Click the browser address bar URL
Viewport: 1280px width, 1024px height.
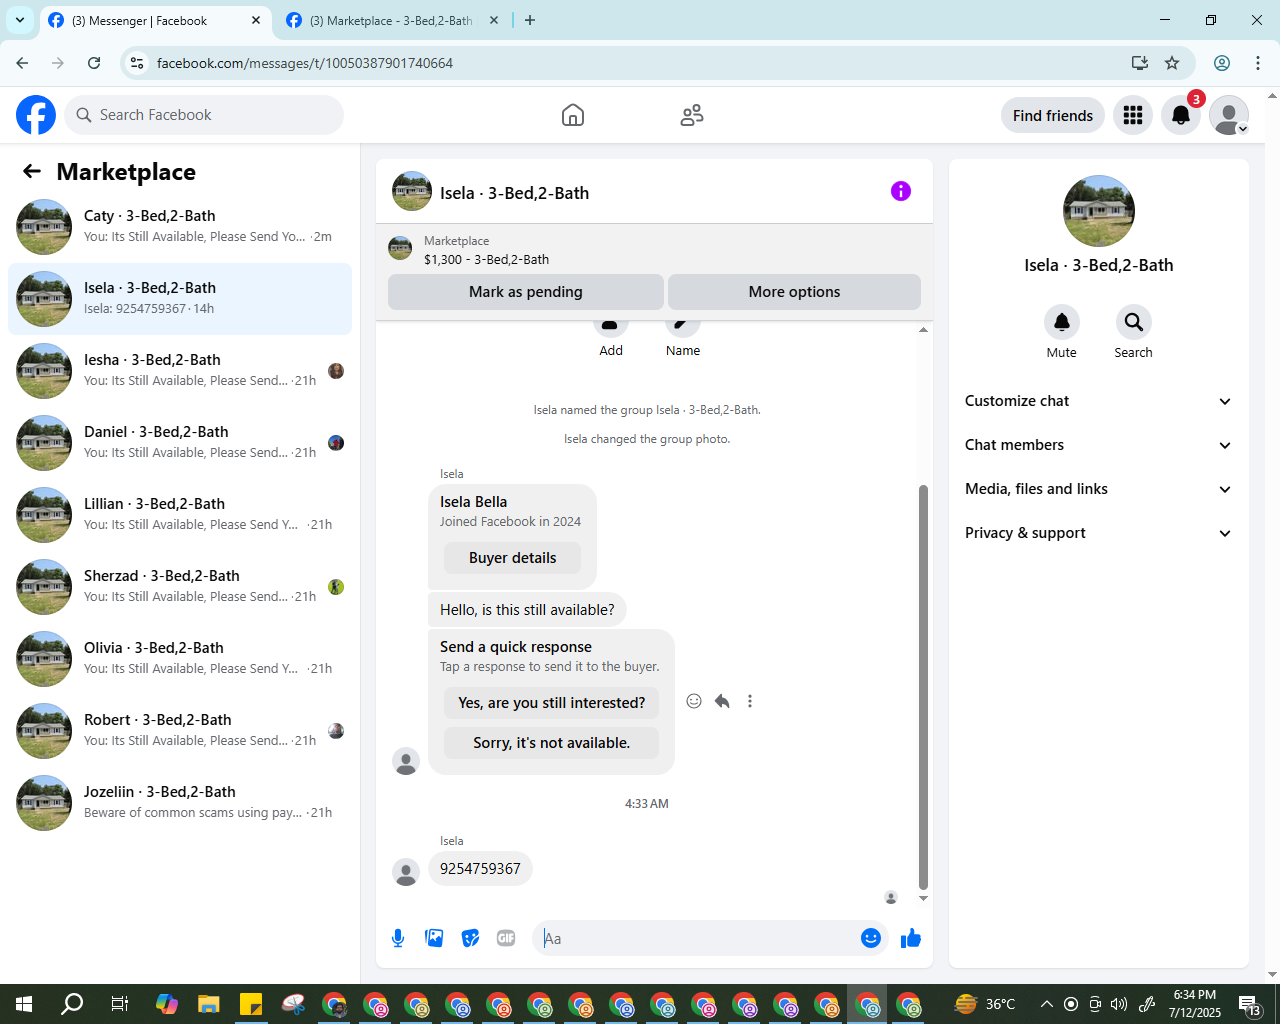coord(305,63)
